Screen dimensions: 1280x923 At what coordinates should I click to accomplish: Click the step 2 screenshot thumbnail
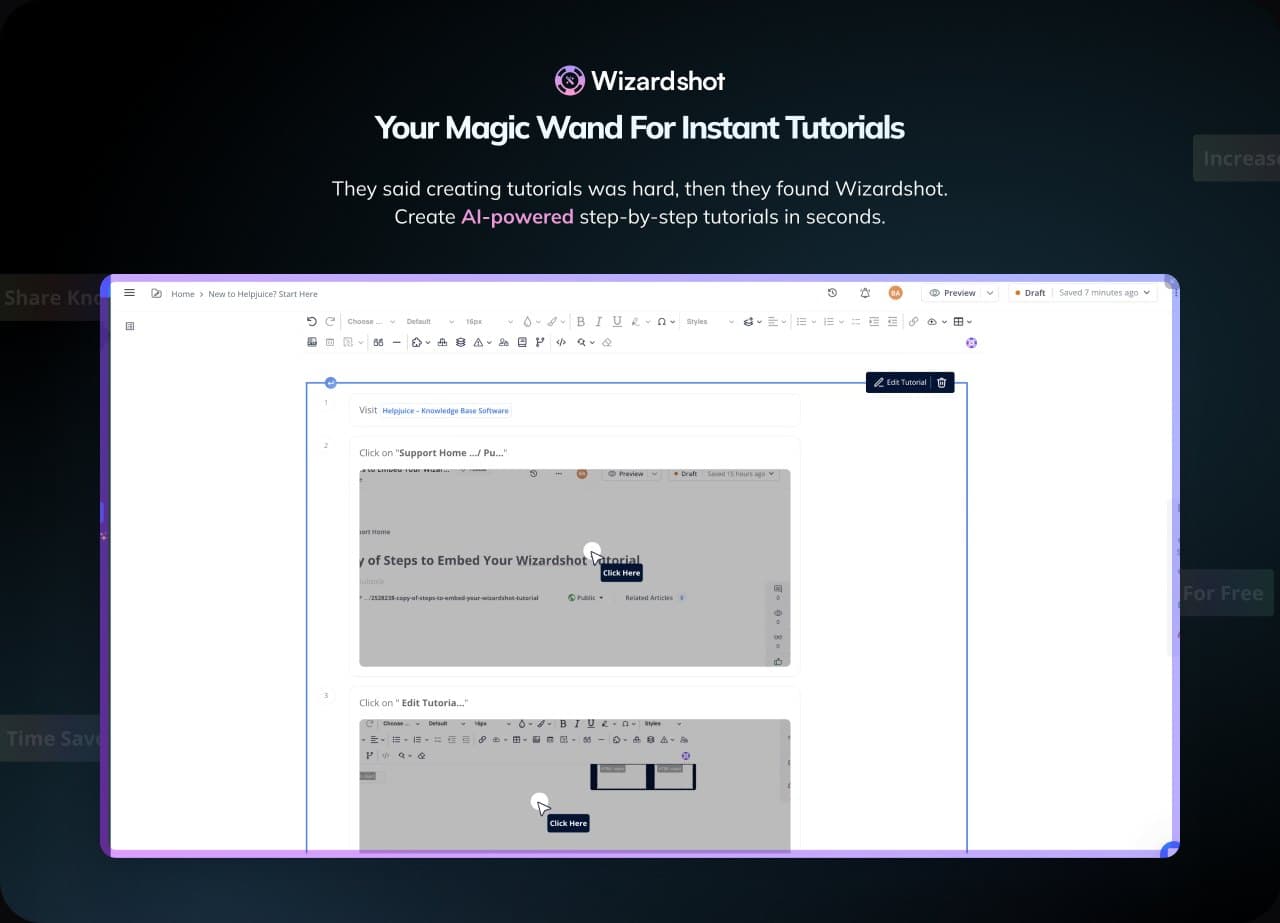(575, 567)
